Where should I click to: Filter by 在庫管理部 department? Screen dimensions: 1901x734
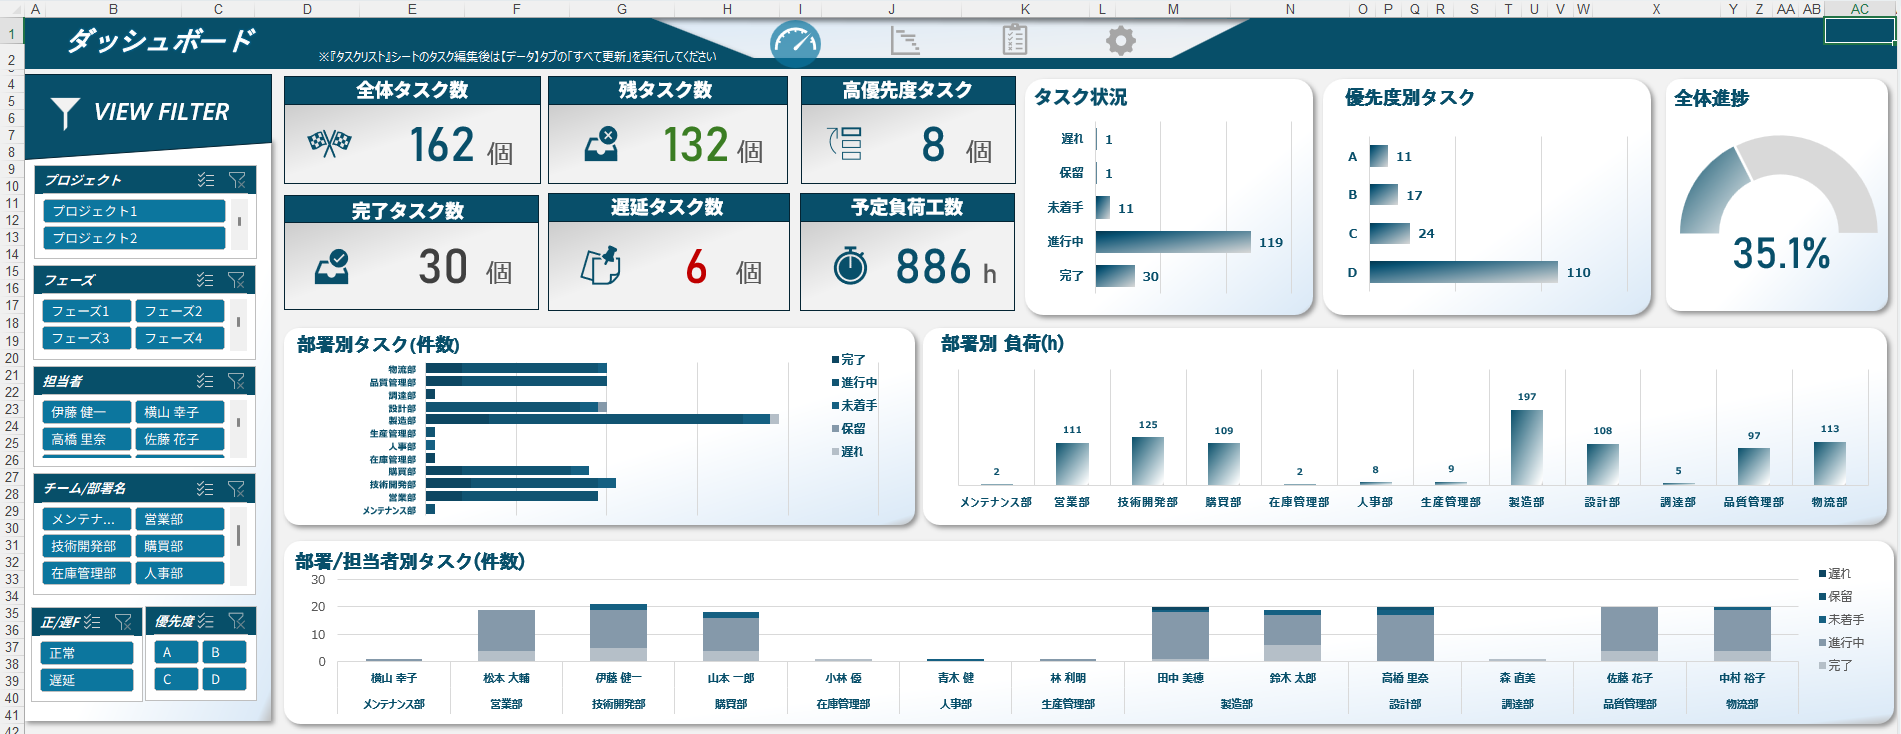coord(87,573)
